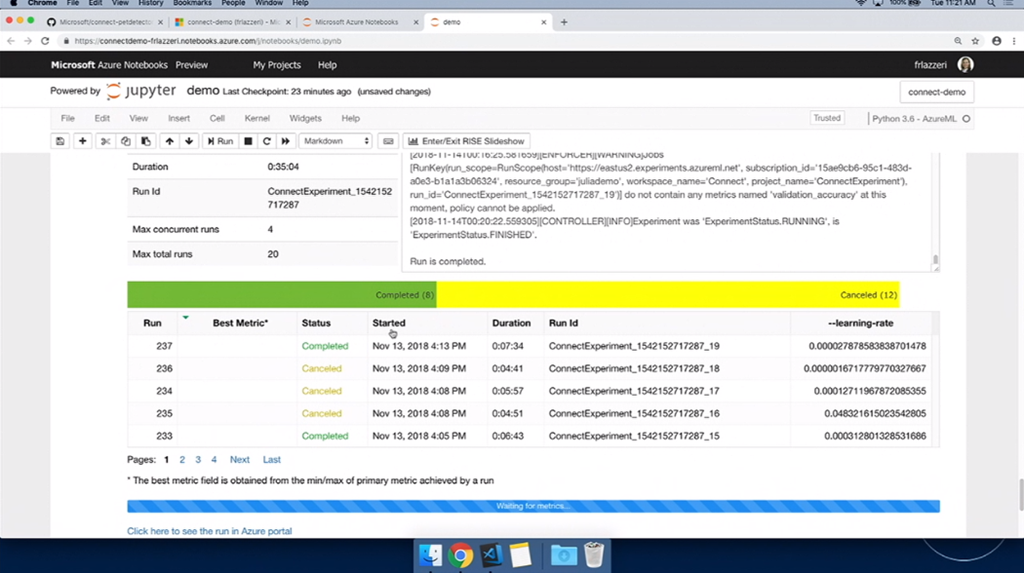Insert a cell below with plus icon
The image size is (1024, 573).
(83, 141)
